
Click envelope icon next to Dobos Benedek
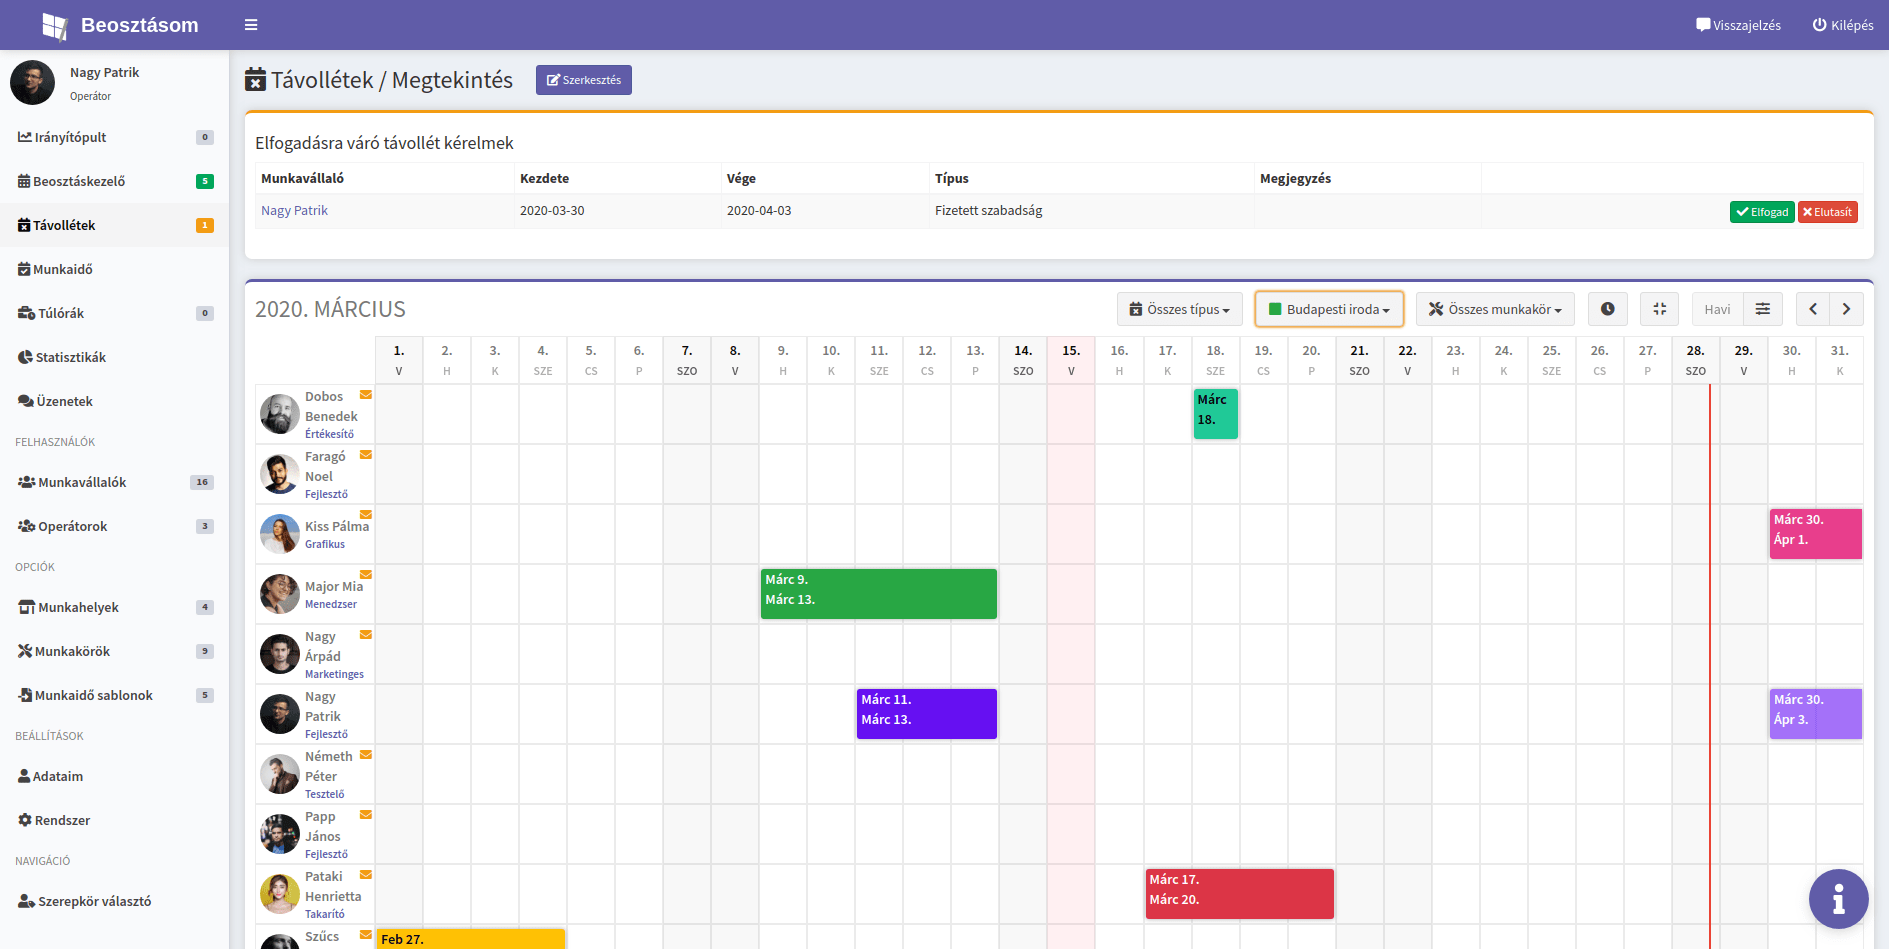[366, 395]
